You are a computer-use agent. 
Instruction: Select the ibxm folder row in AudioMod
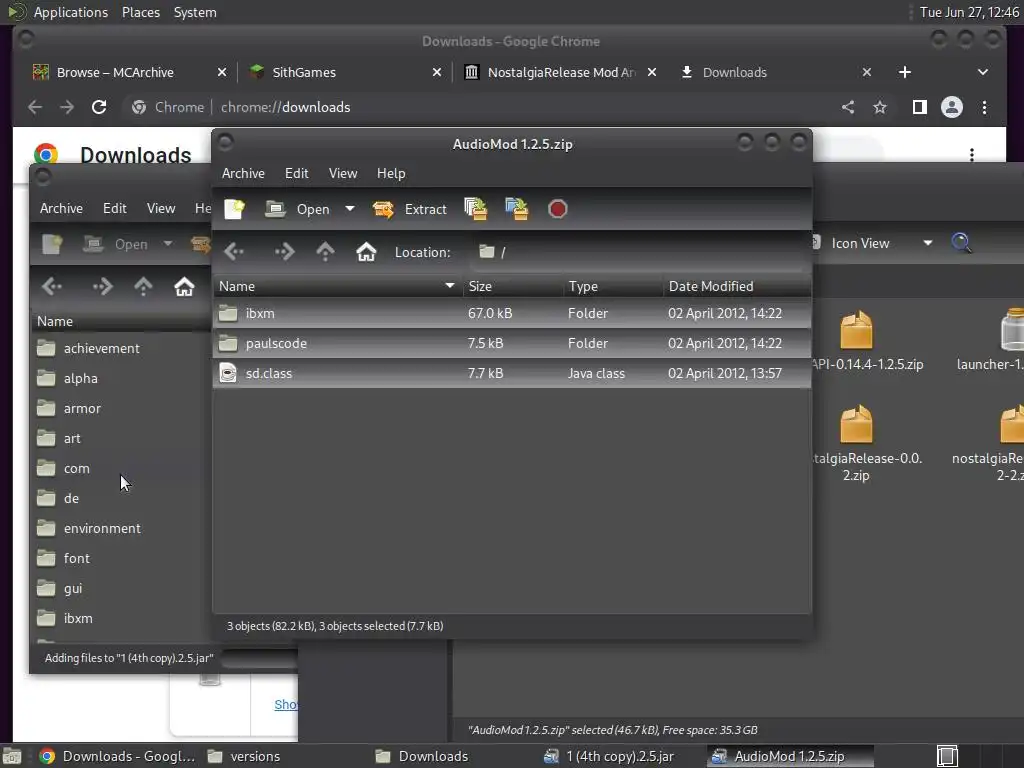tap(512, 313)
